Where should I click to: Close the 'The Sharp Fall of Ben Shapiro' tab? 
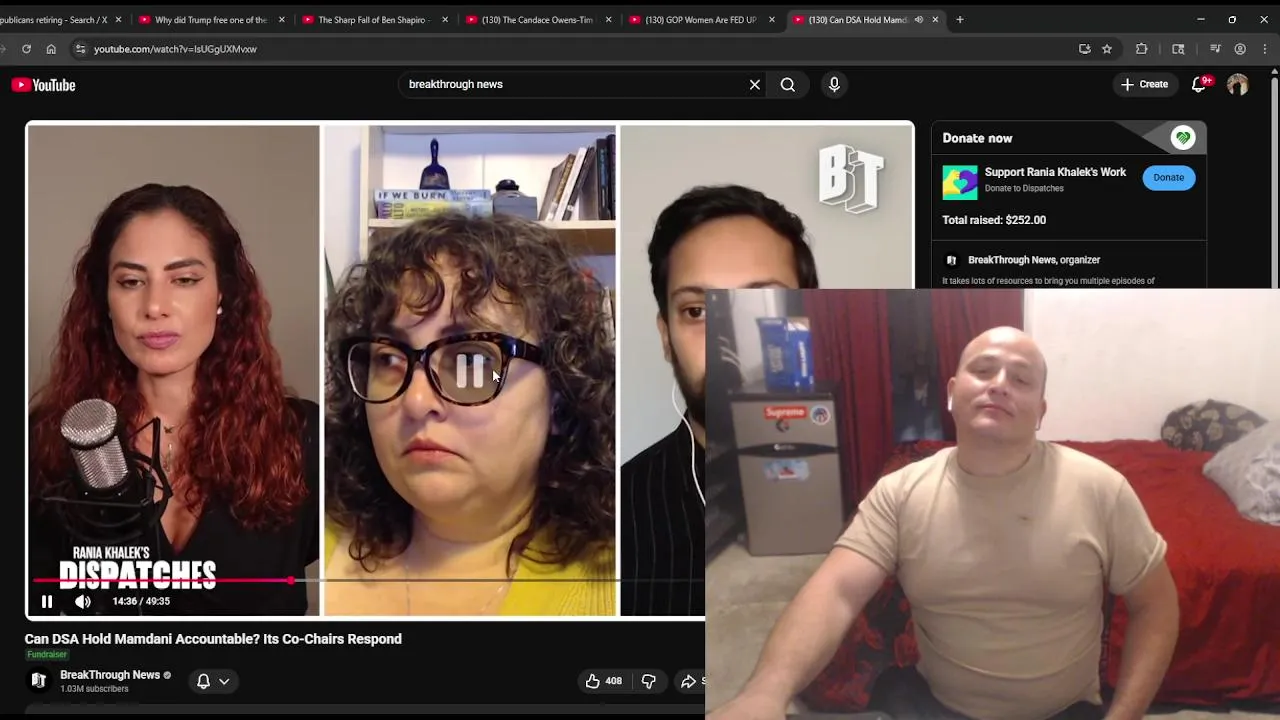[445, 20]
